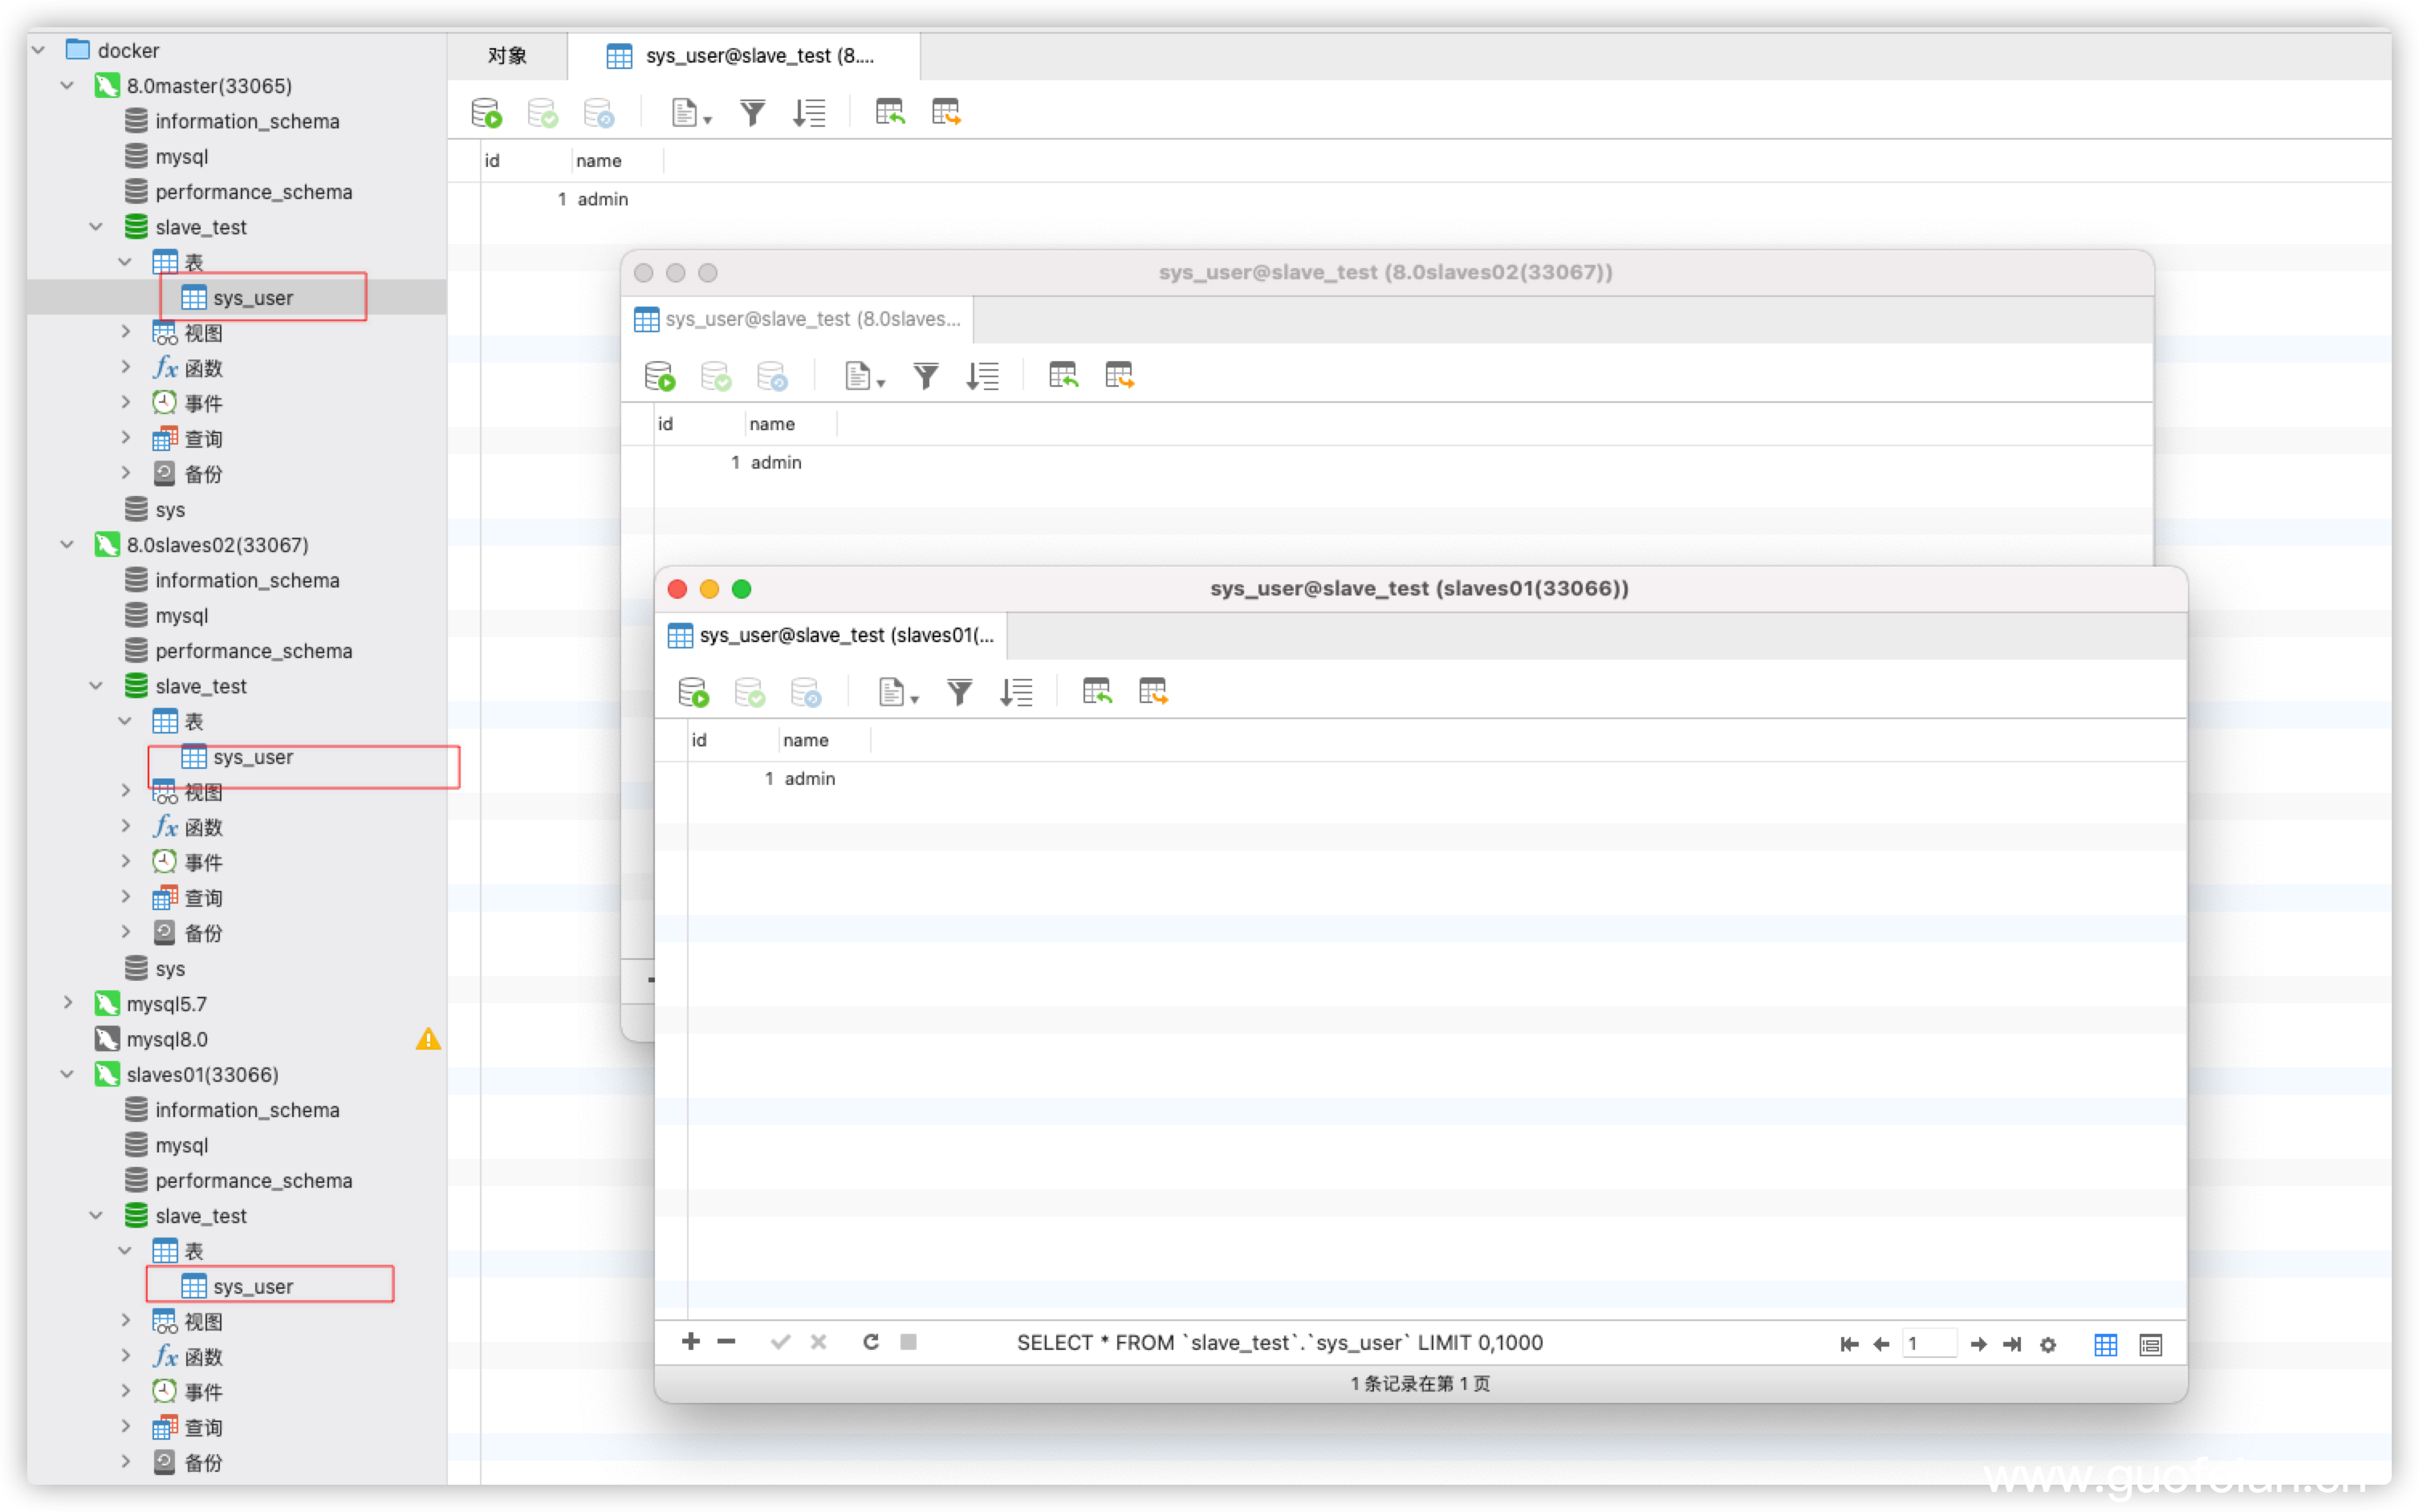This screenshot has width=2419, height=1512.
Task: Click export wizard icon in main window toolbar
Action: coord(945,112)
